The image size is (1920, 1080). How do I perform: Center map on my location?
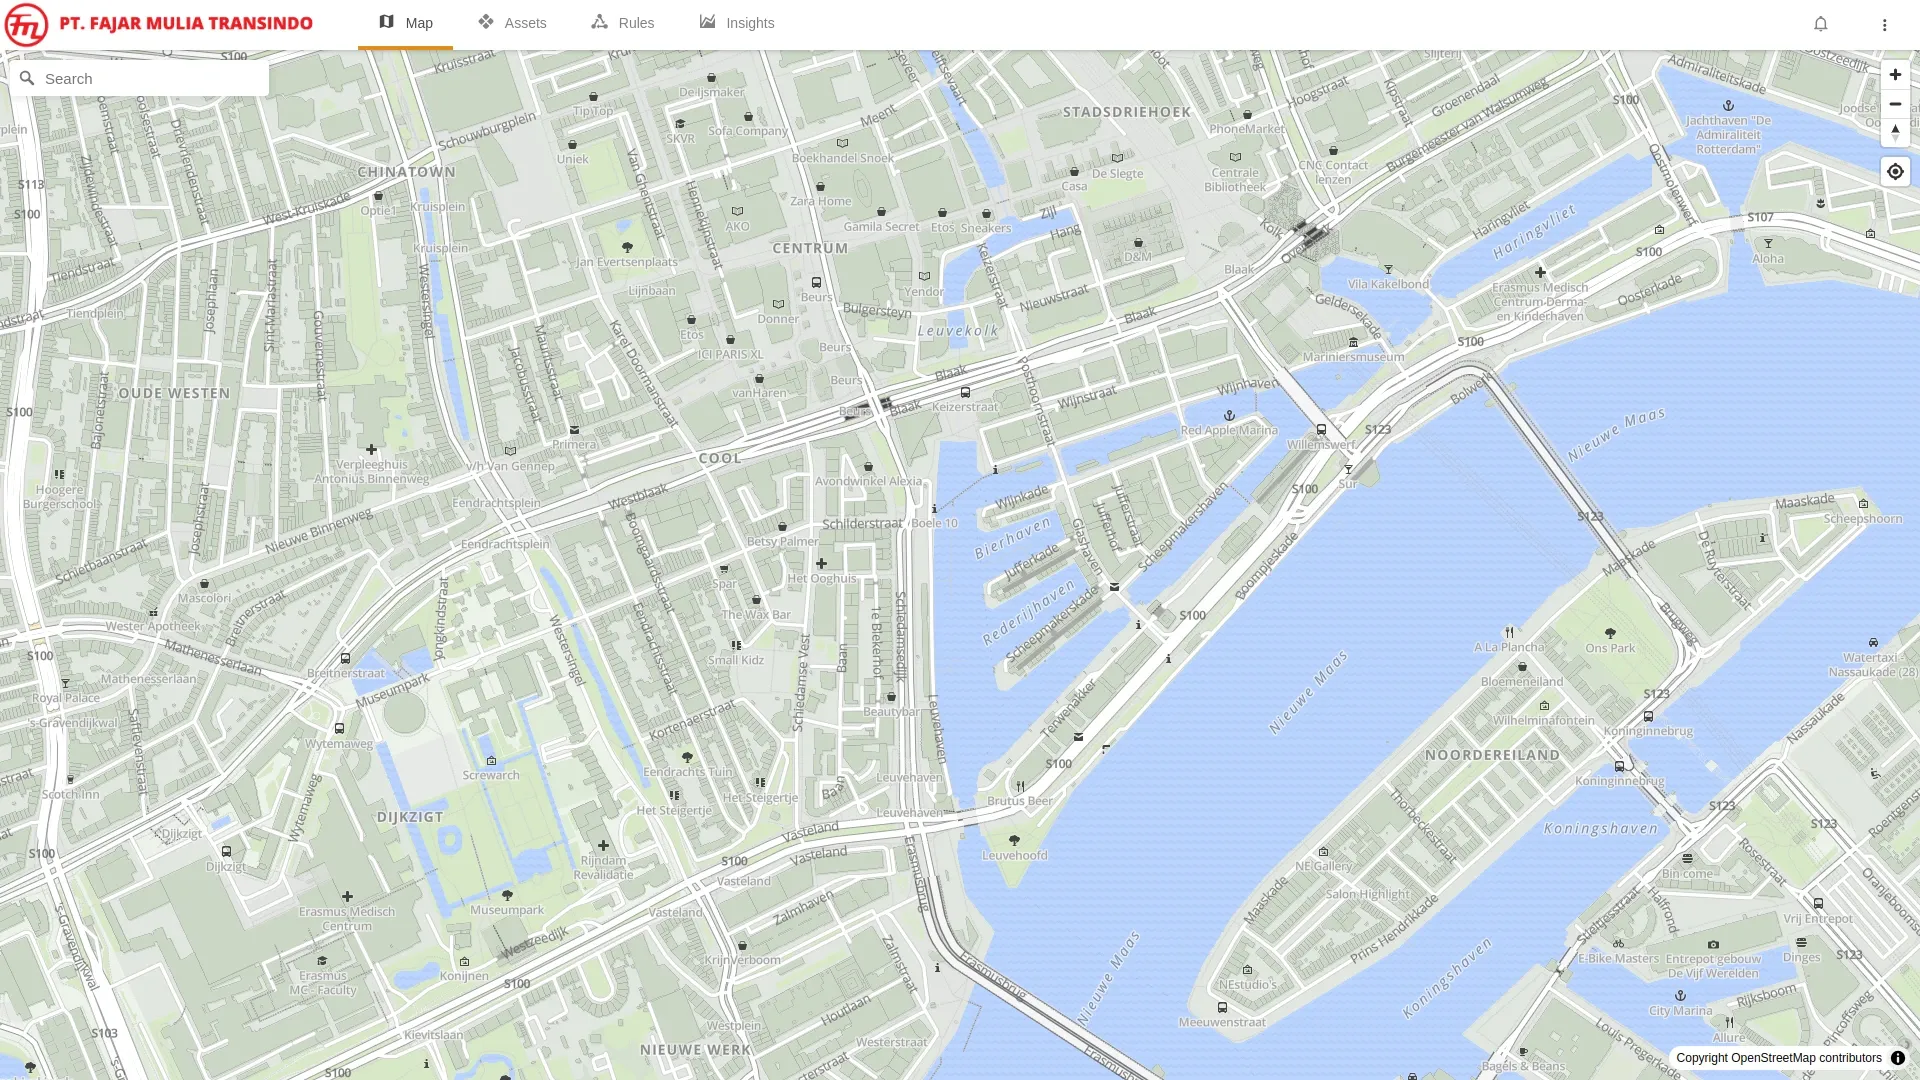pyautogui.click(x=1895, y=172)
